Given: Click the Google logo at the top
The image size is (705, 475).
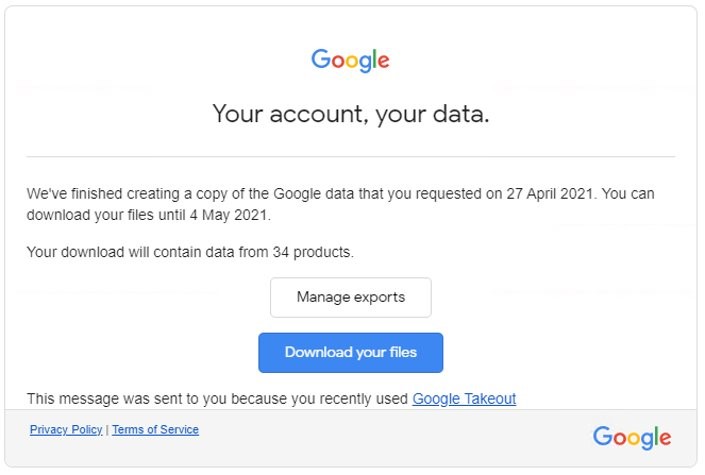Looking at the screenshot, I should tap(350, 60).
